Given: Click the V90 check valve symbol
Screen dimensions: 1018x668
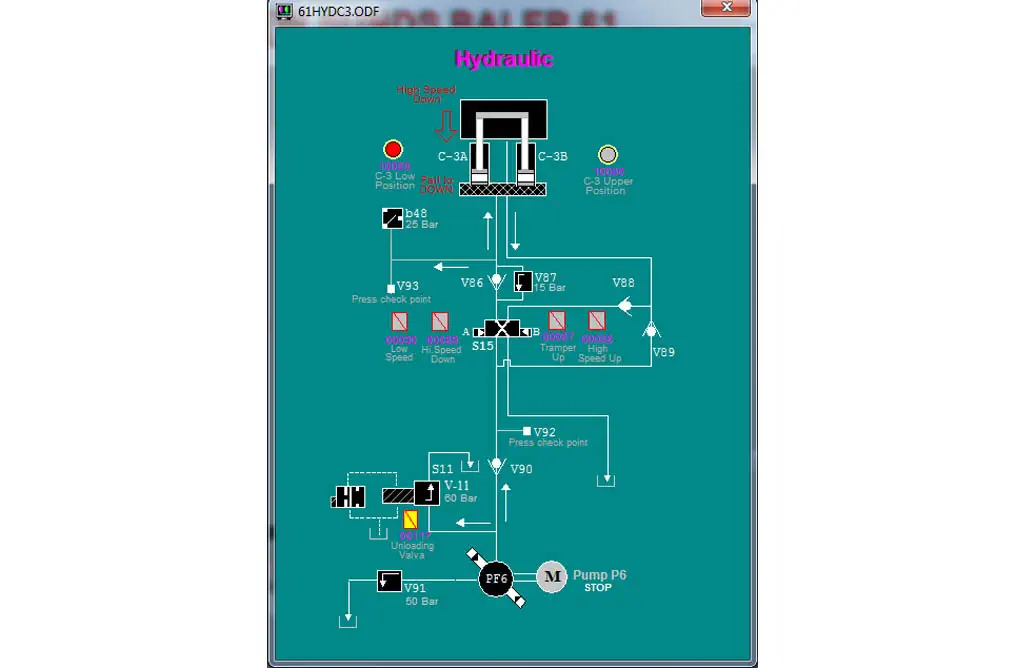Looking at the screenshot, I should pos(496,465).
